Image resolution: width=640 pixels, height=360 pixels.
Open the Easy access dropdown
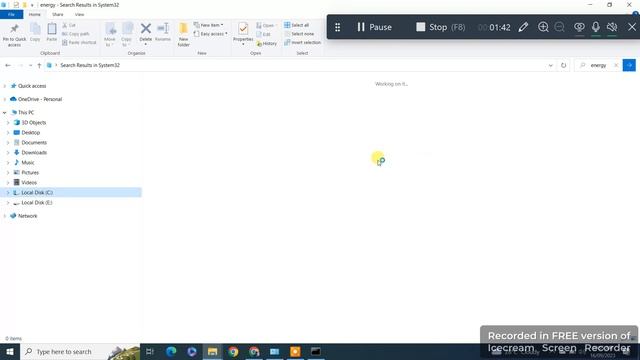pos(211,34)
